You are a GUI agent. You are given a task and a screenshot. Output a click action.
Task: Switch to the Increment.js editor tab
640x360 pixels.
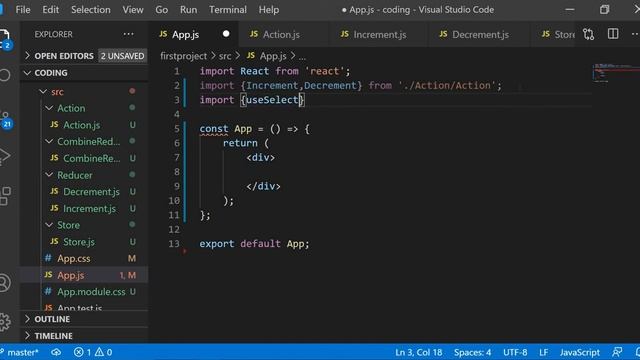coord(378,34)
